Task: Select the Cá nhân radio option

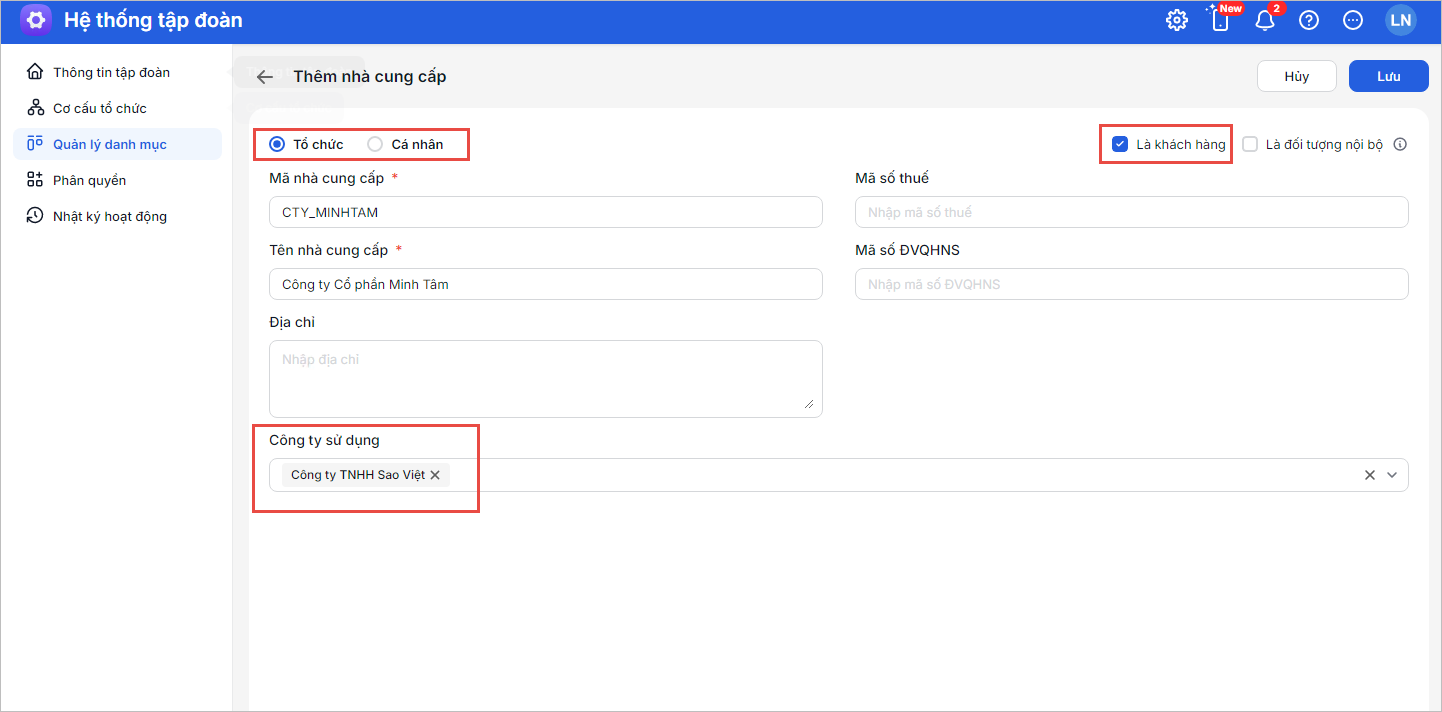Action: coord(375,144)
